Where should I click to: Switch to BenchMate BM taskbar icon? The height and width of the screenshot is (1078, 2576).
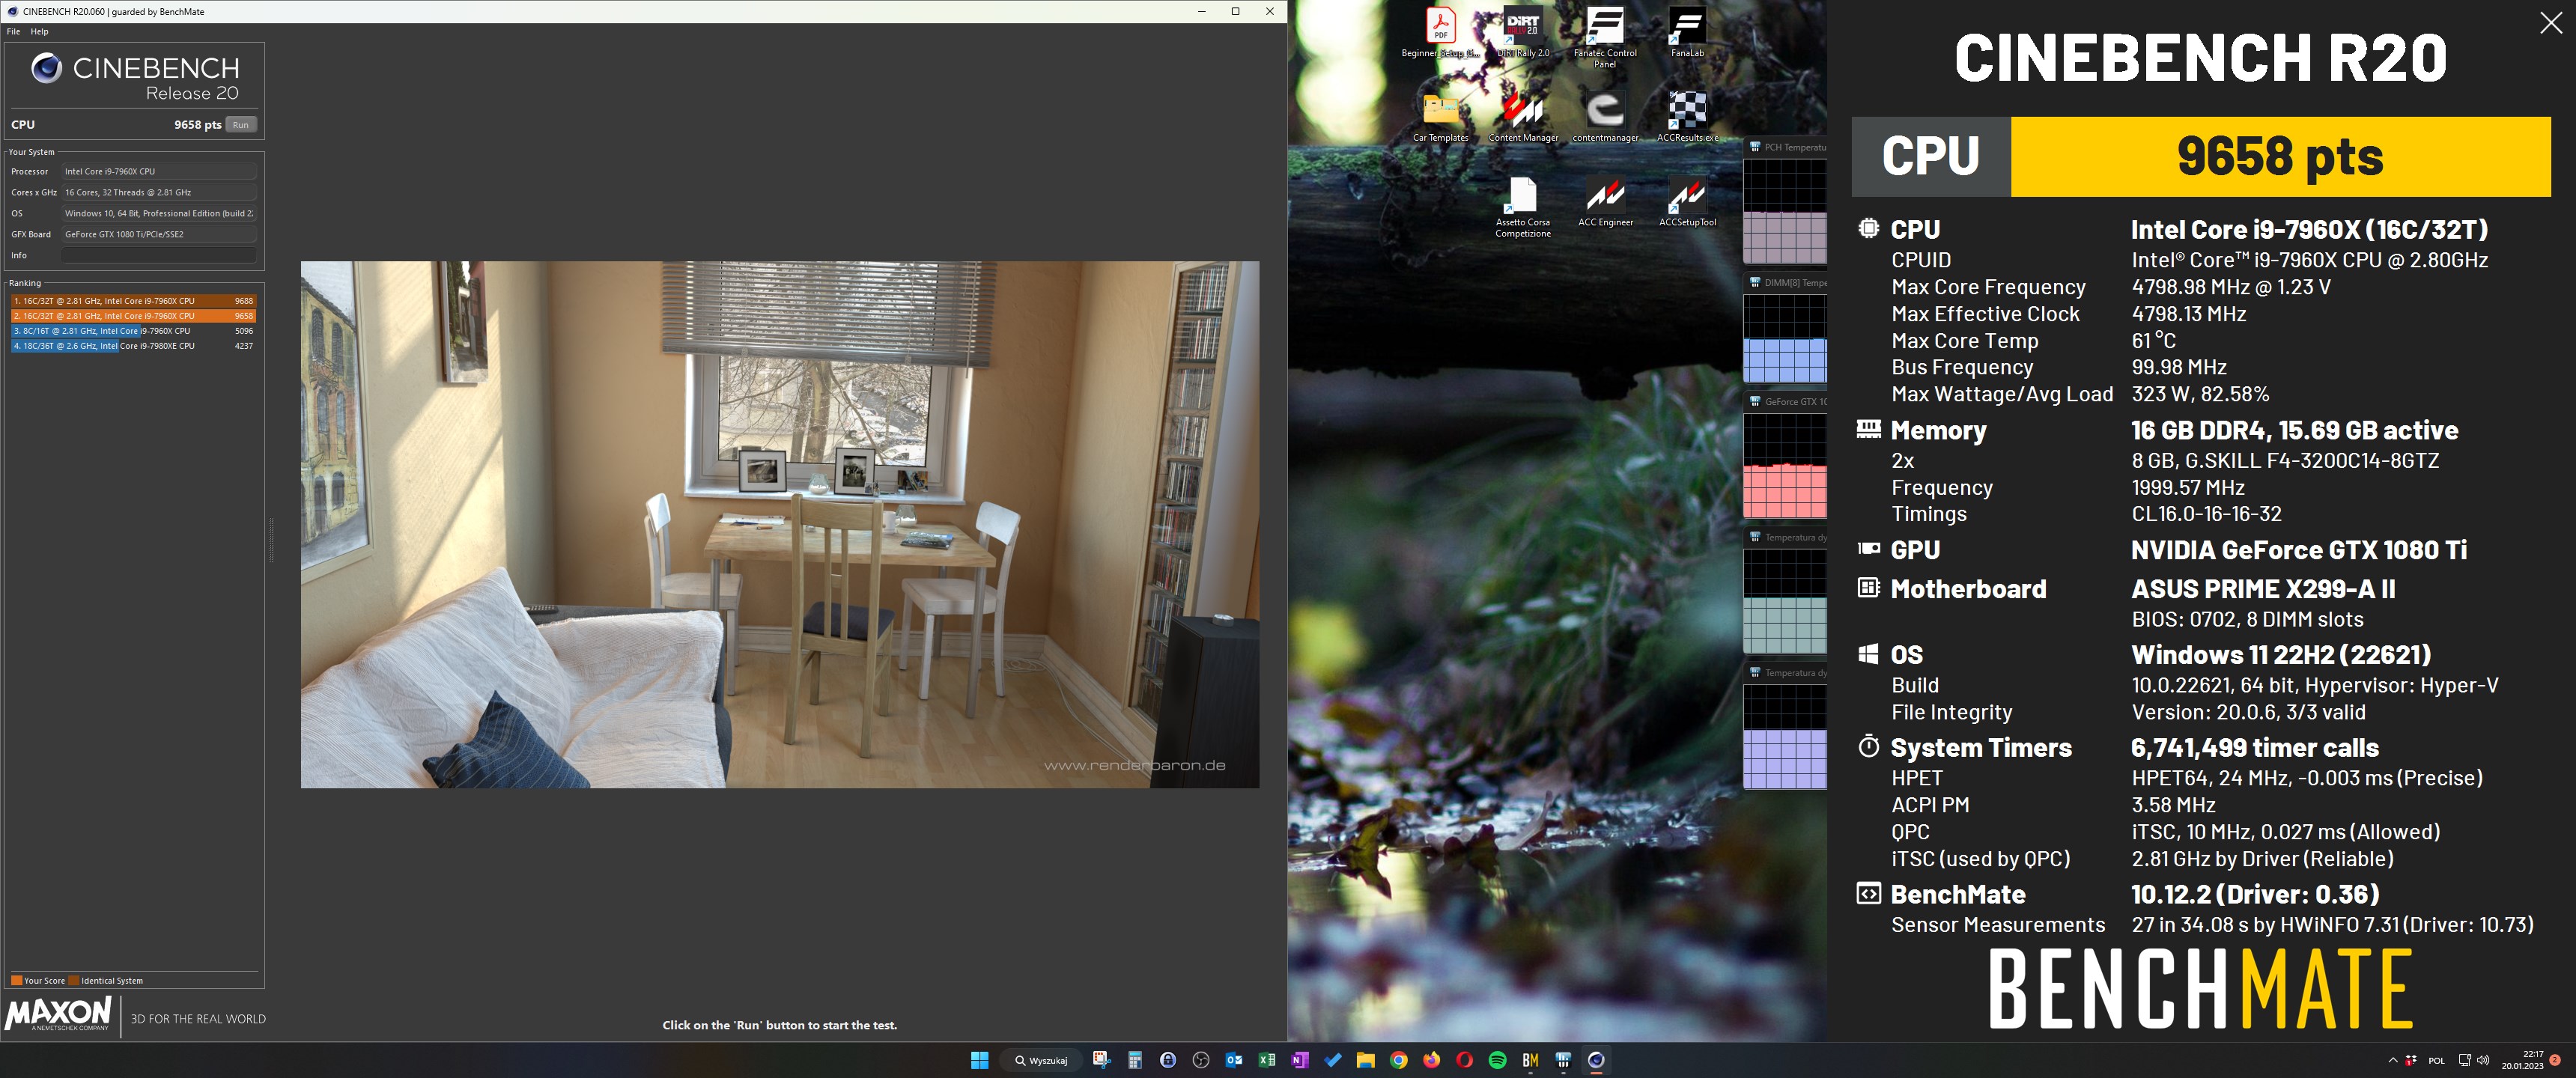pyautogui.click(x=1530, y=1060)
